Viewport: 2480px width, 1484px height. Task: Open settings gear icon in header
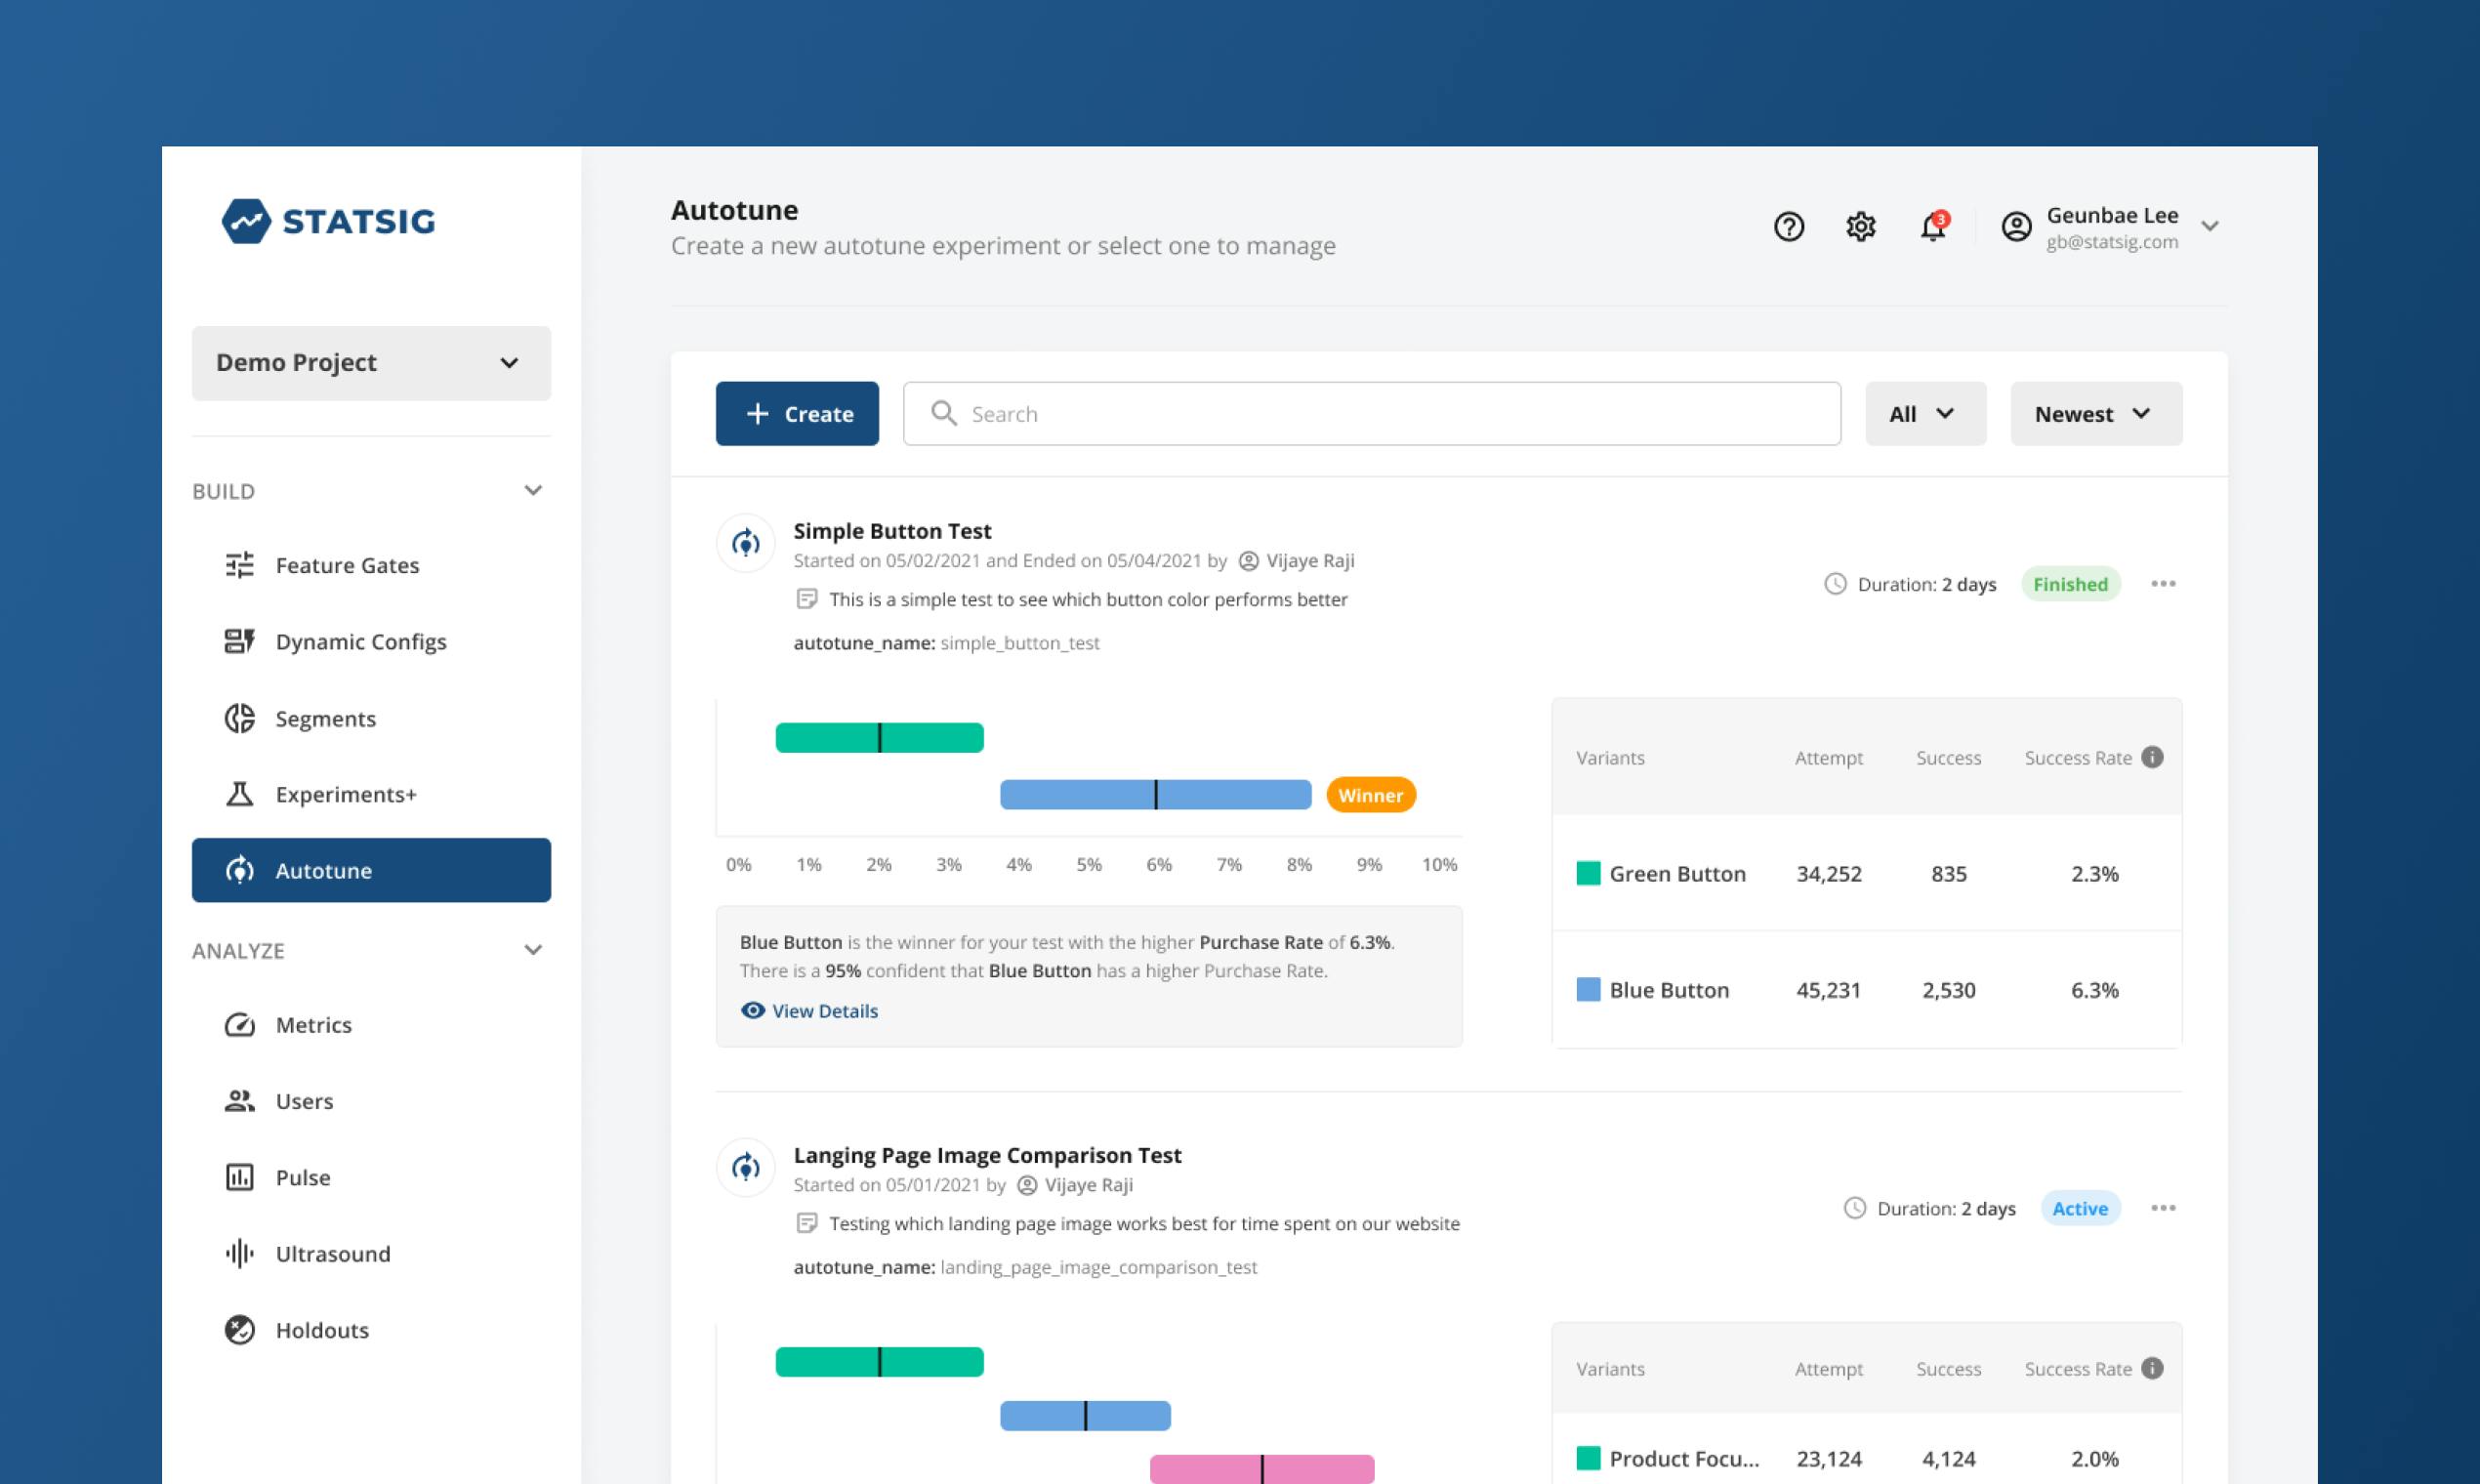(x=1861, y=227)
